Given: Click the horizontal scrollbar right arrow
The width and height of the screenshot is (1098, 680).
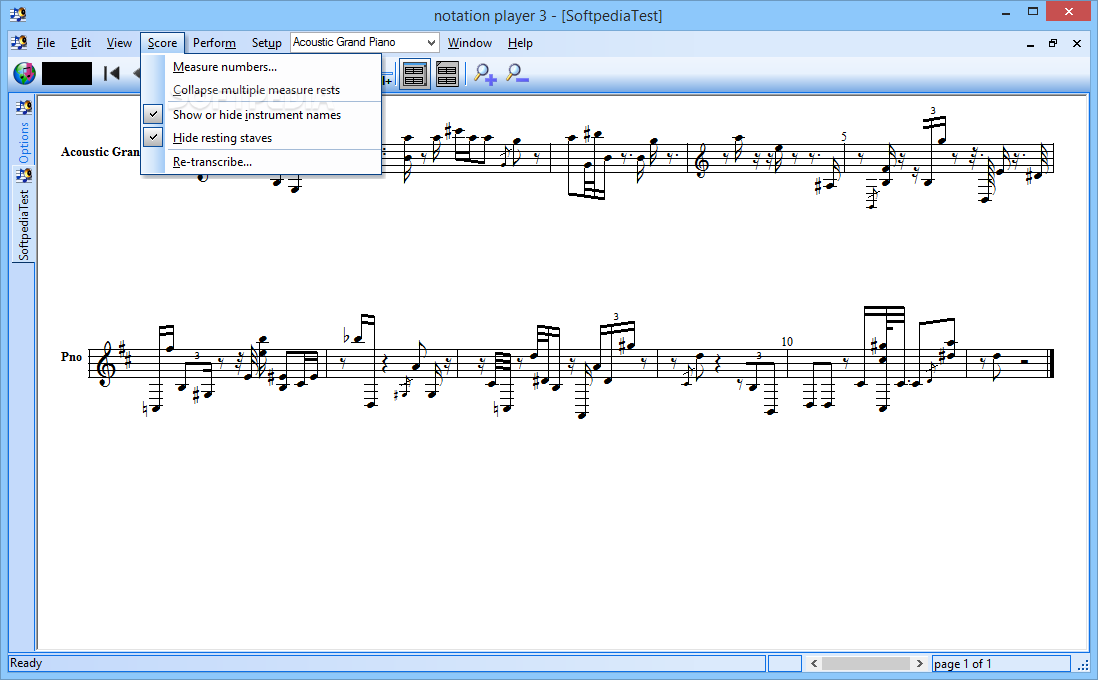Looking at the screenshot, I should coord(919,663).
